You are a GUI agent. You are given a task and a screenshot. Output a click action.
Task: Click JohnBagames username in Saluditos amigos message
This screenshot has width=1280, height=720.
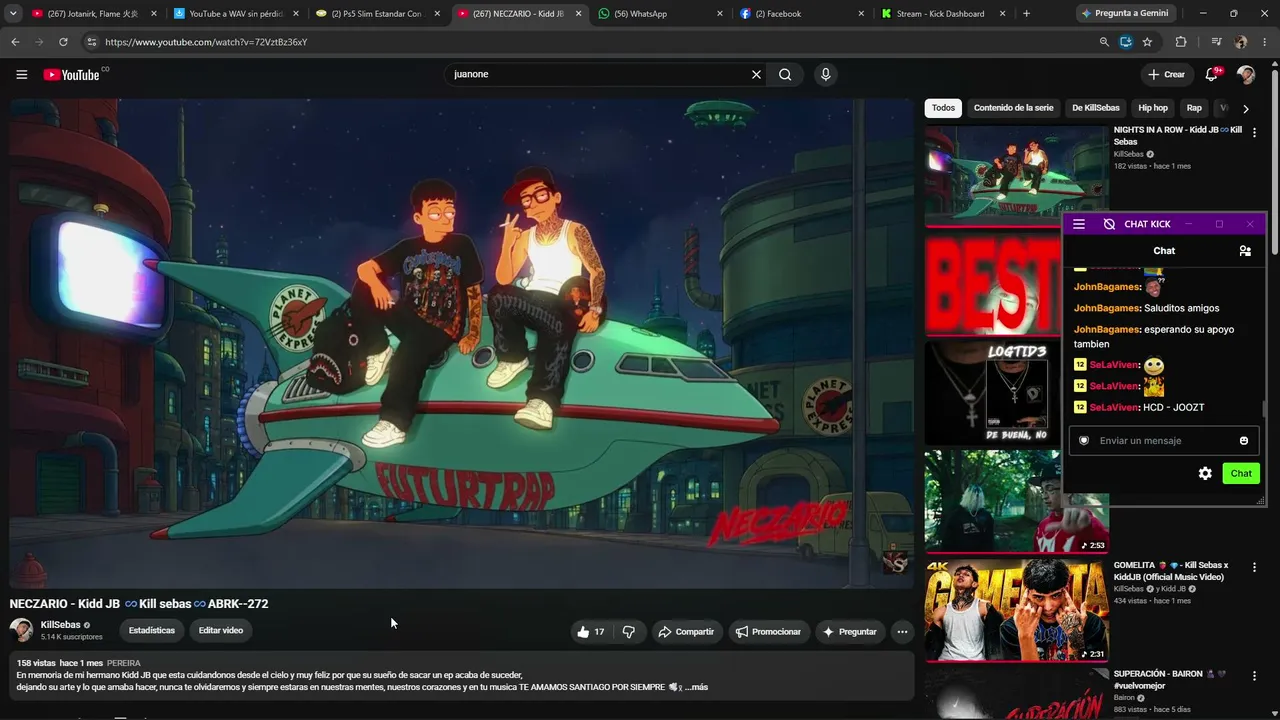click(x=1107, y=308)
